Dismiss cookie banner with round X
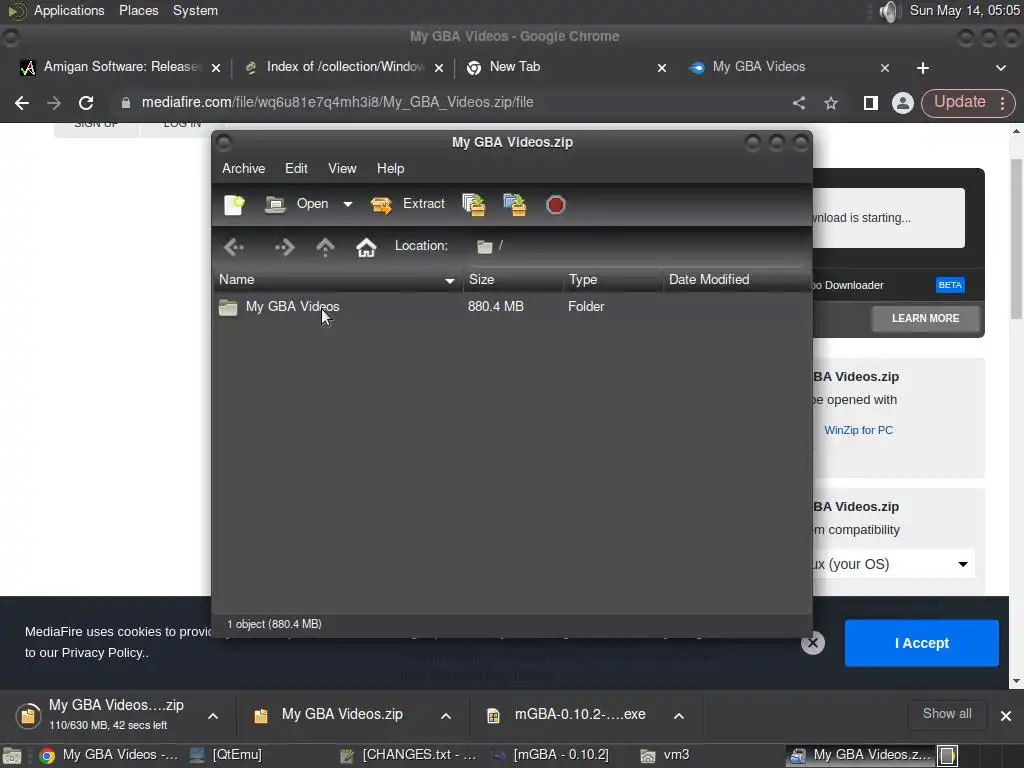The width and height of the screenshot is (1024, 768). pos(812,643)
